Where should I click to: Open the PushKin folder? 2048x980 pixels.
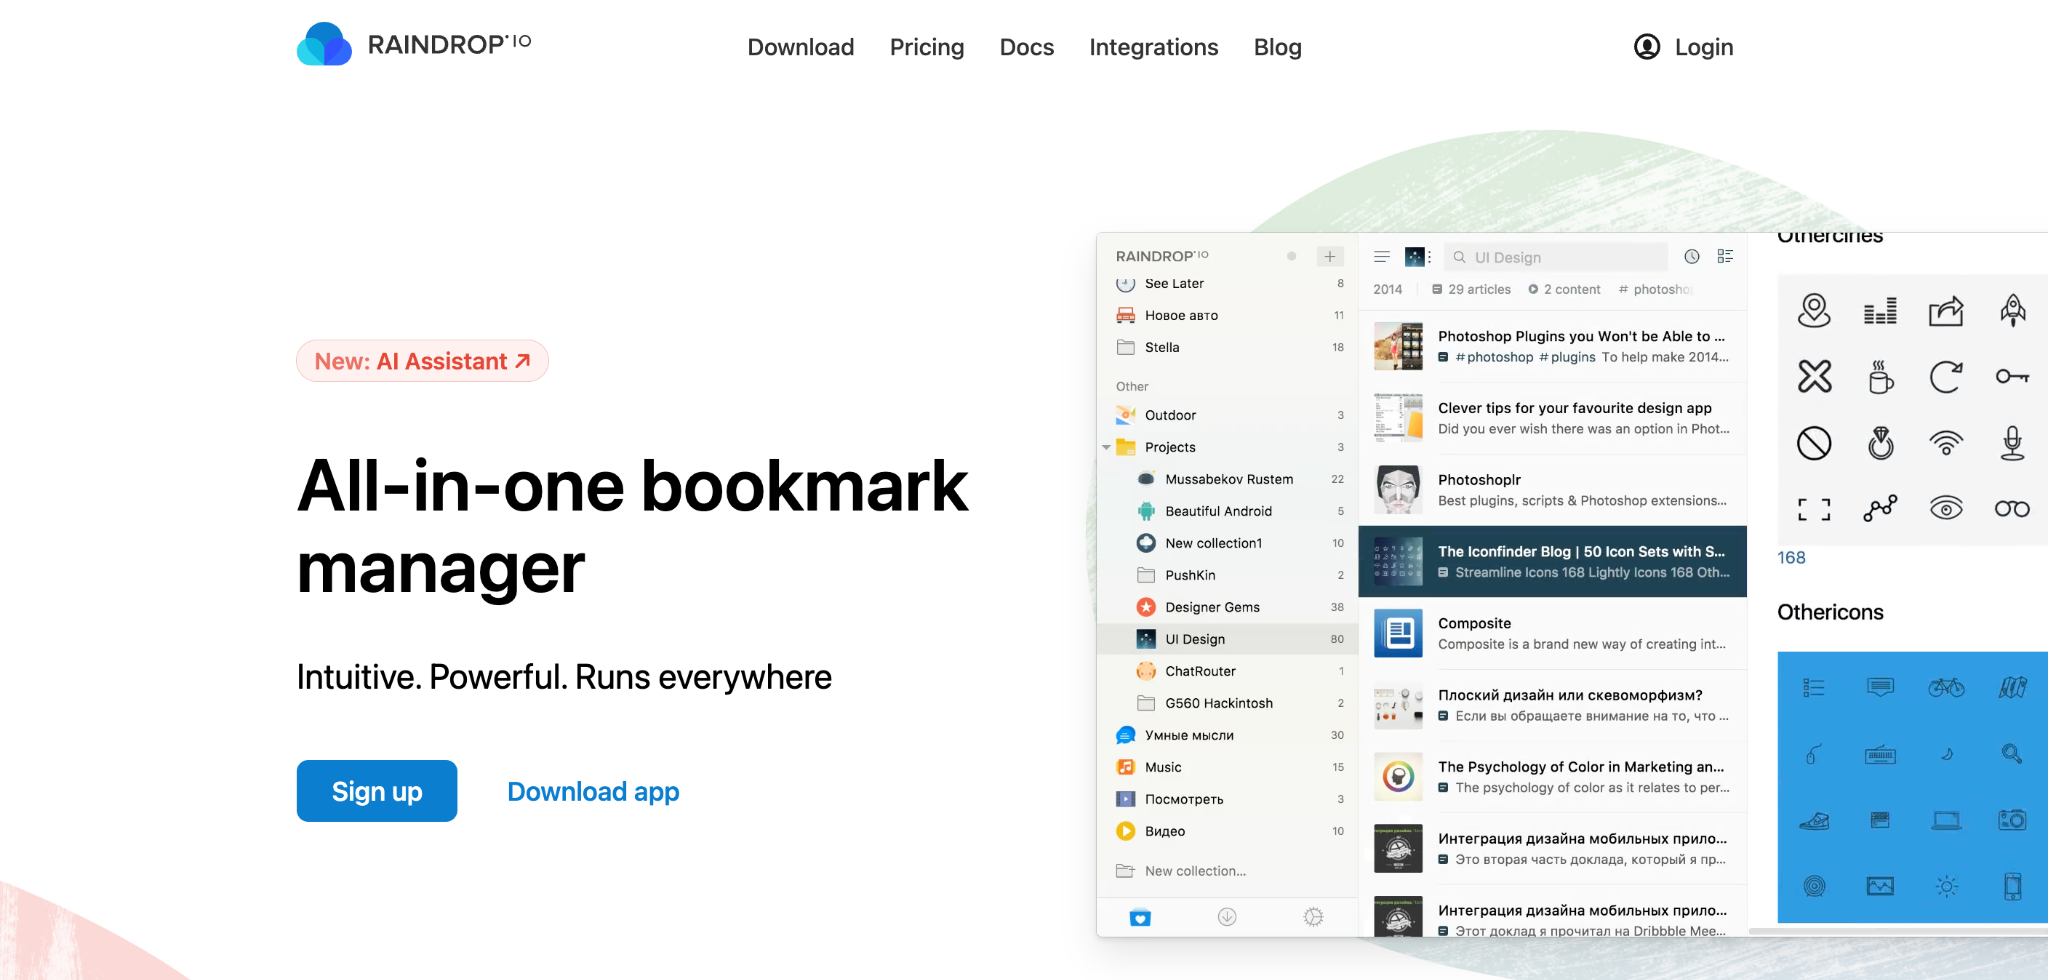pyautogui.click(x=1227, y=575)
